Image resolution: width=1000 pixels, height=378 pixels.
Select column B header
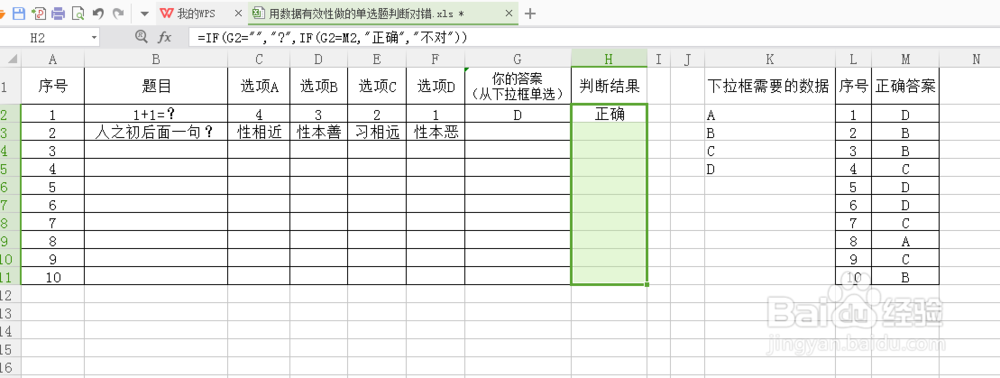click(x=156, y=59)
